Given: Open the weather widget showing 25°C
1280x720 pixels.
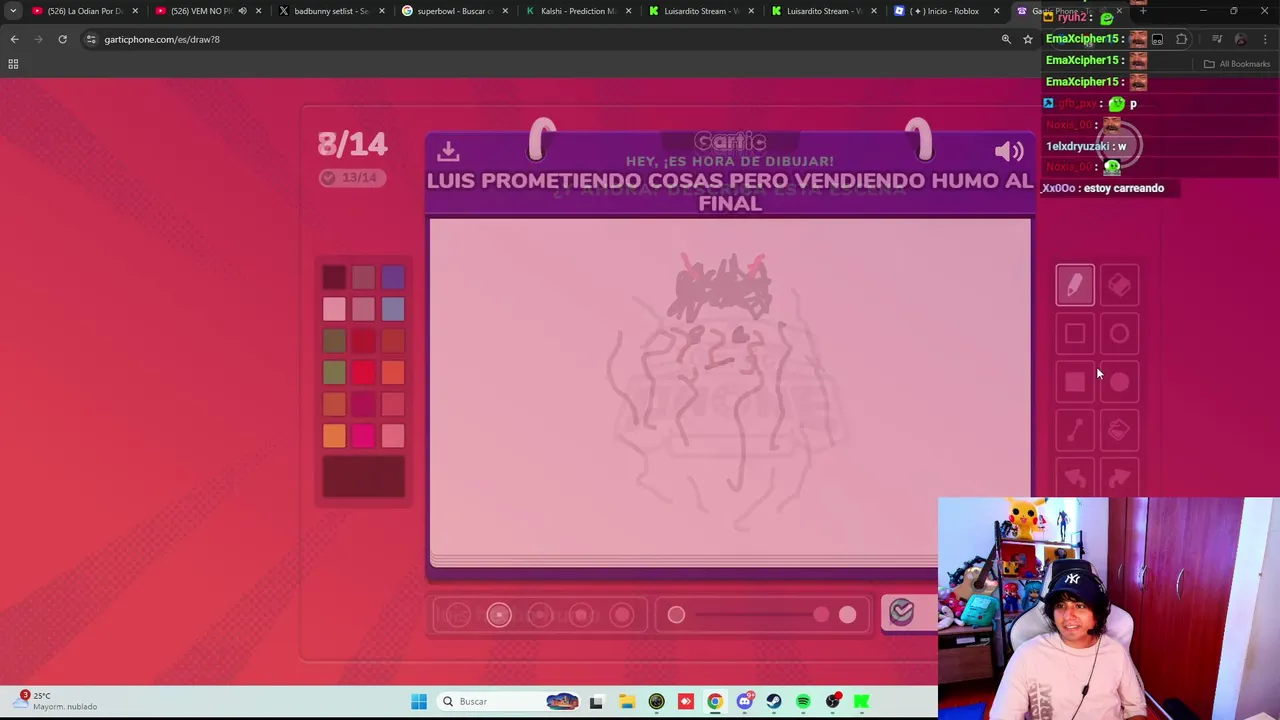Looking at the screenshot, I should click(x=57, y=701).
